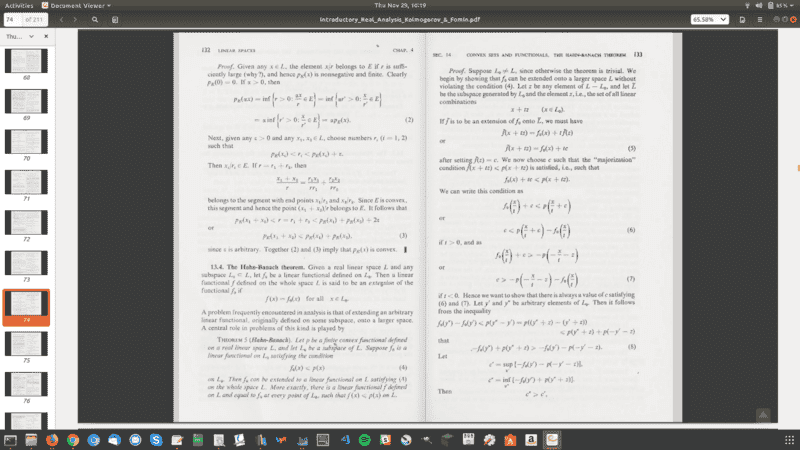Launch Firefox from the taskbar
Image resolution: width=800 pixels, height=450 pixels.
click(x=49, y=439)
